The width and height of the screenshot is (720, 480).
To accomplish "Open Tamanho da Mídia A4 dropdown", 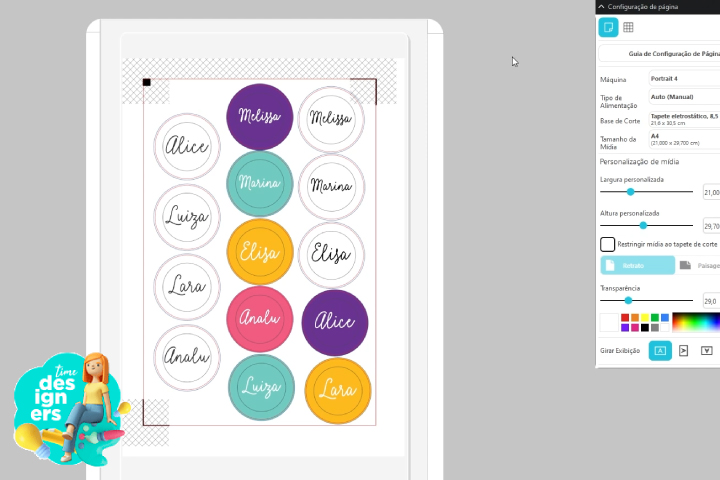I will click(x=683, y=139).
